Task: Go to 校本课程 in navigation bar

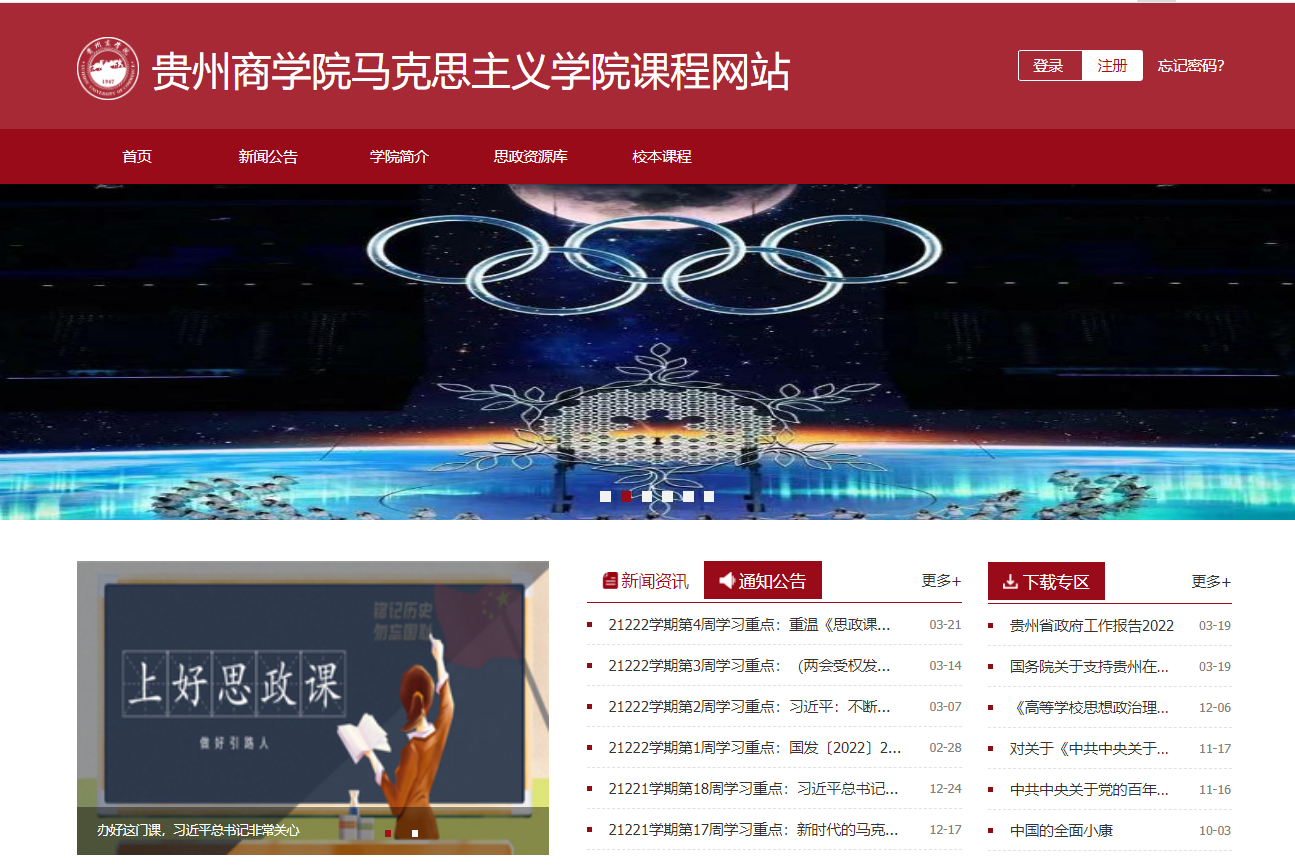Action: pos(661,157)
